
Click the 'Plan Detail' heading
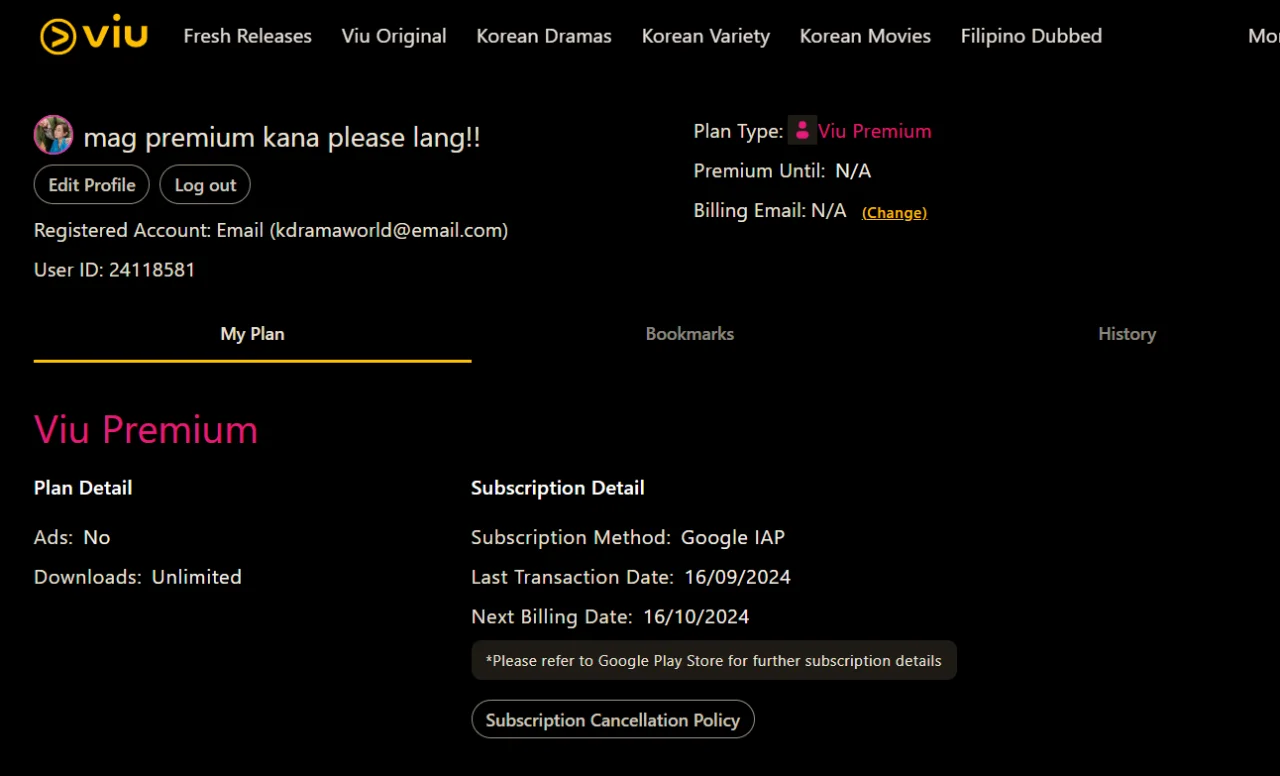[x=83, y=488]
